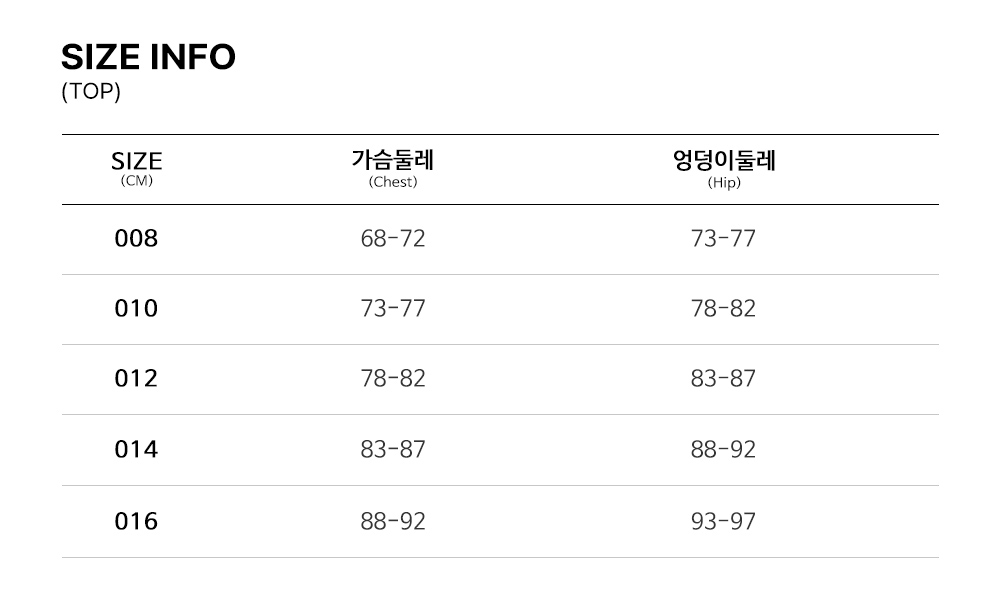This screenshot has width=1000, height=600.
Task: Click the (TOP) subtitle label
Action: [91, 92]
